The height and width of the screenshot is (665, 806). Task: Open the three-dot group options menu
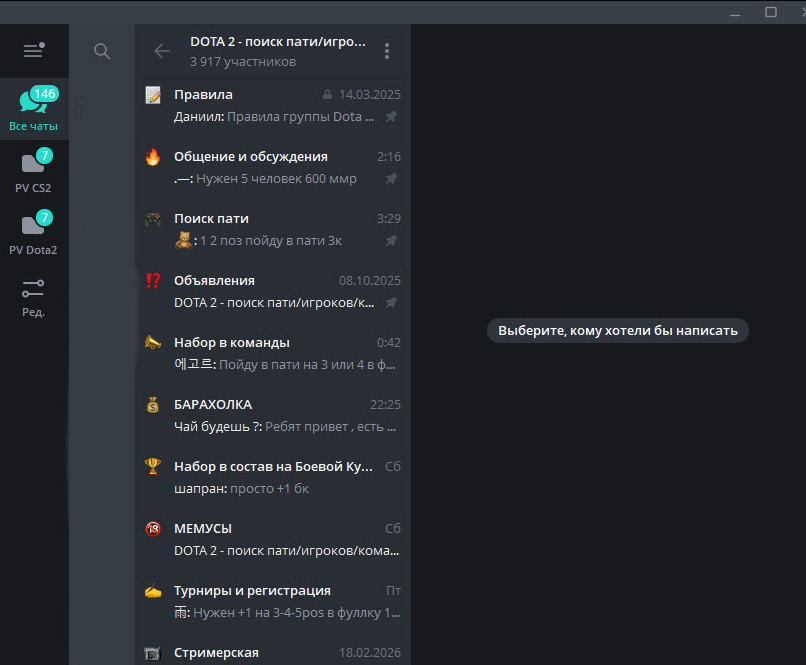387,51
